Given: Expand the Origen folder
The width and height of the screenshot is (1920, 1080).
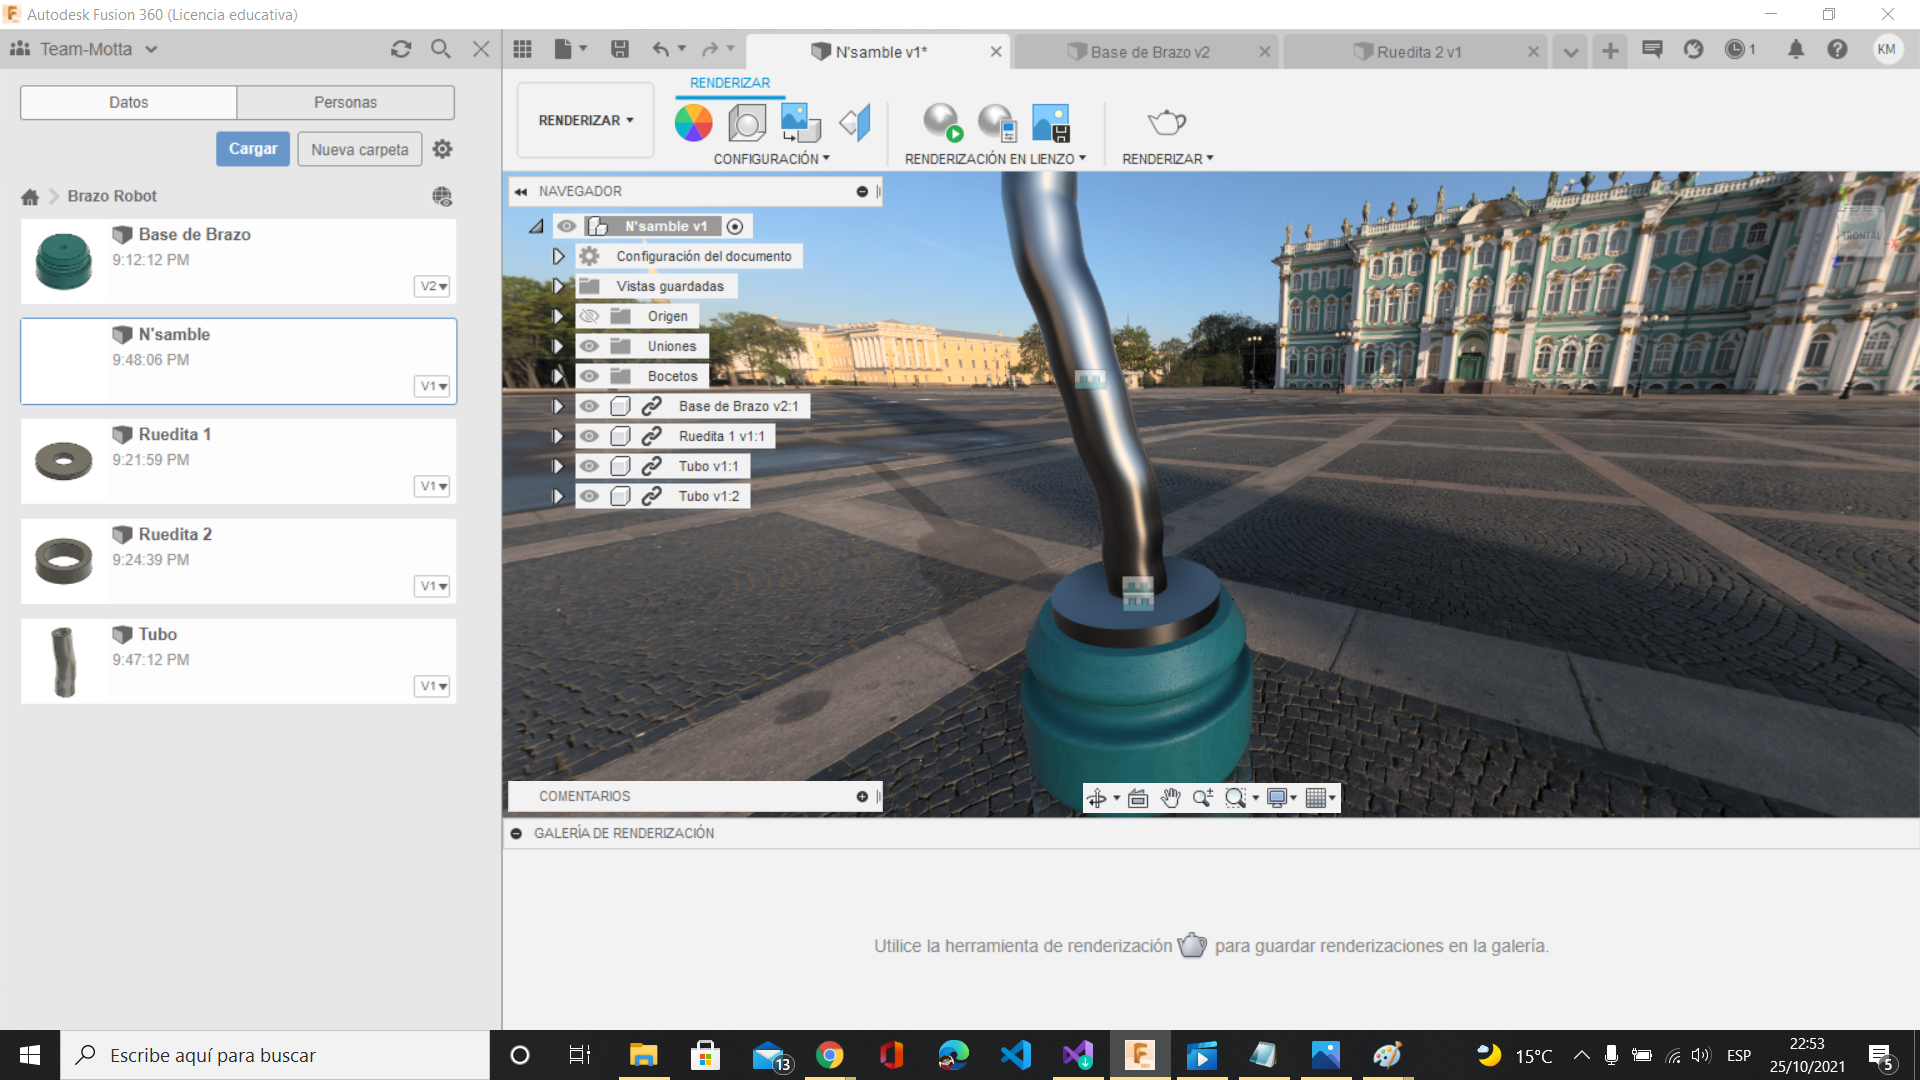Looking at the screenshot, I should pos(558,316).
